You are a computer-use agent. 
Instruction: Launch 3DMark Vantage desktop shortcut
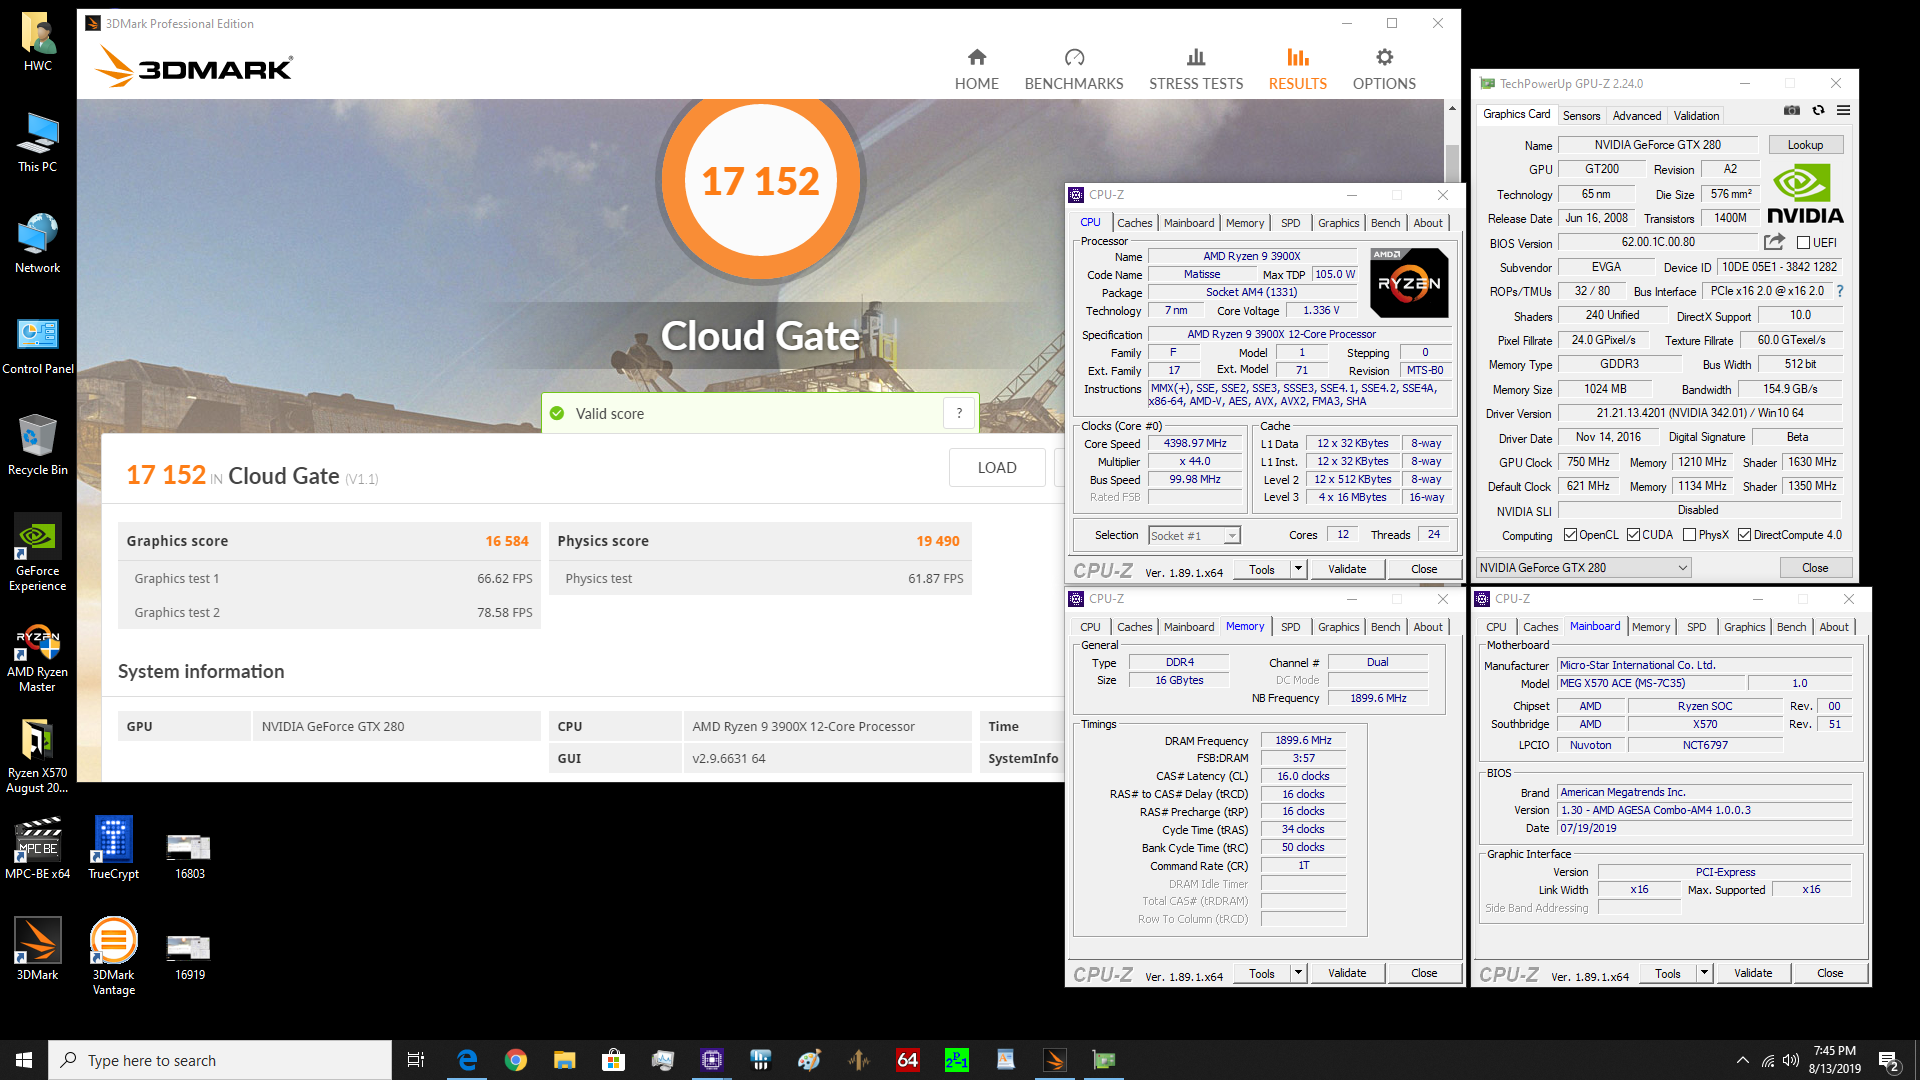(113, 956)
